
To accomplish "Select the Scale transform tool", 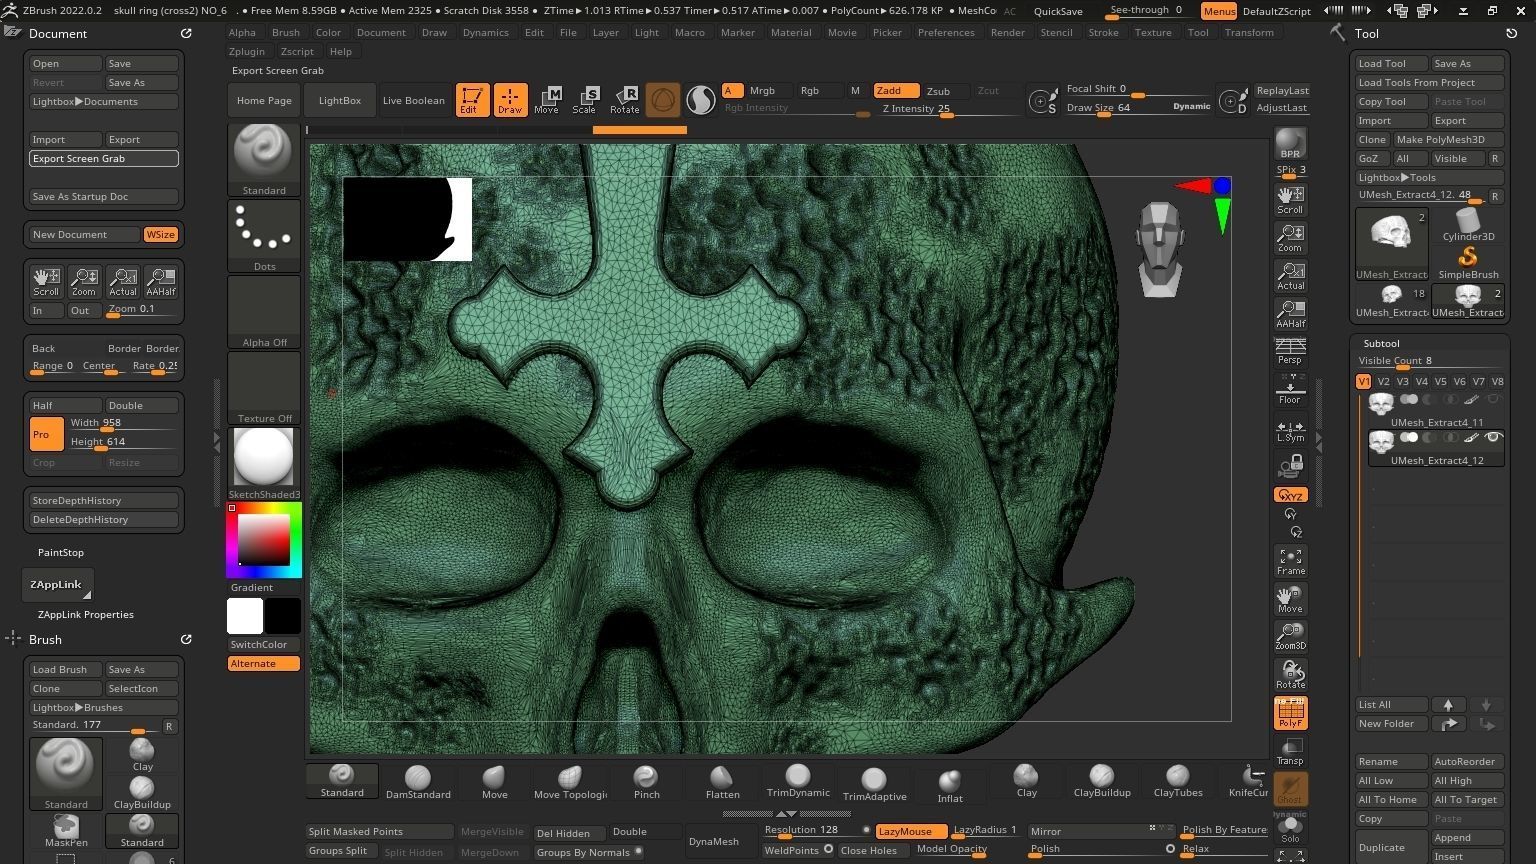I will click(x=585, y=100).
